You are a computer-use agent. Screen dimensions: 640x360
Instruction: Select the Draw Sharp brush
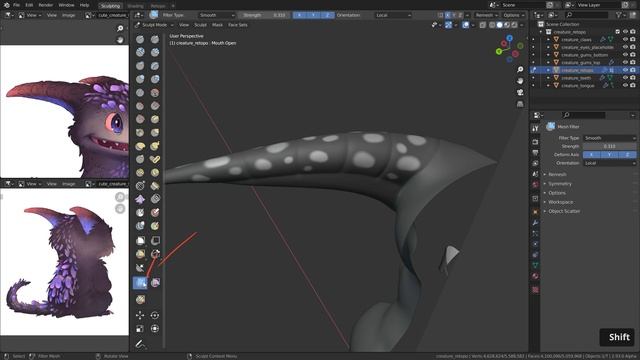click(155, 39)
